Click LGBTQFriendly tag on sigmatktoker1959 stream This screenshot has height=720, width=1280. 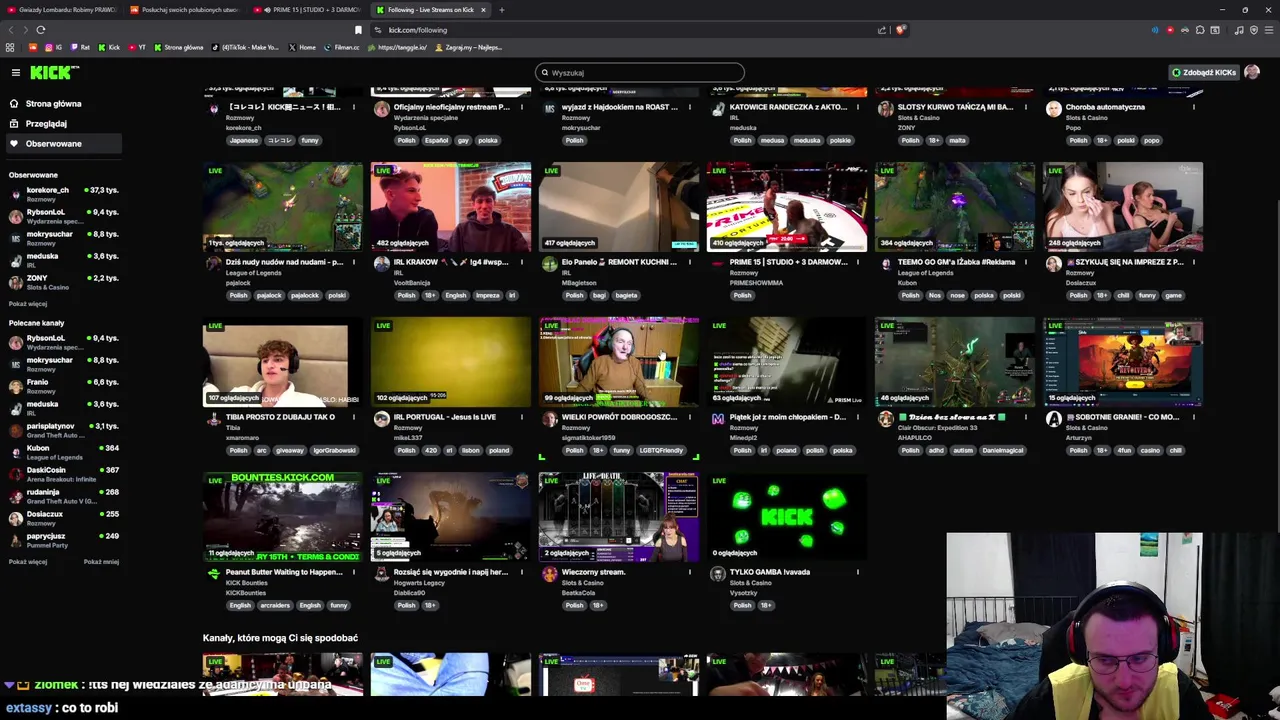point(661,450)
